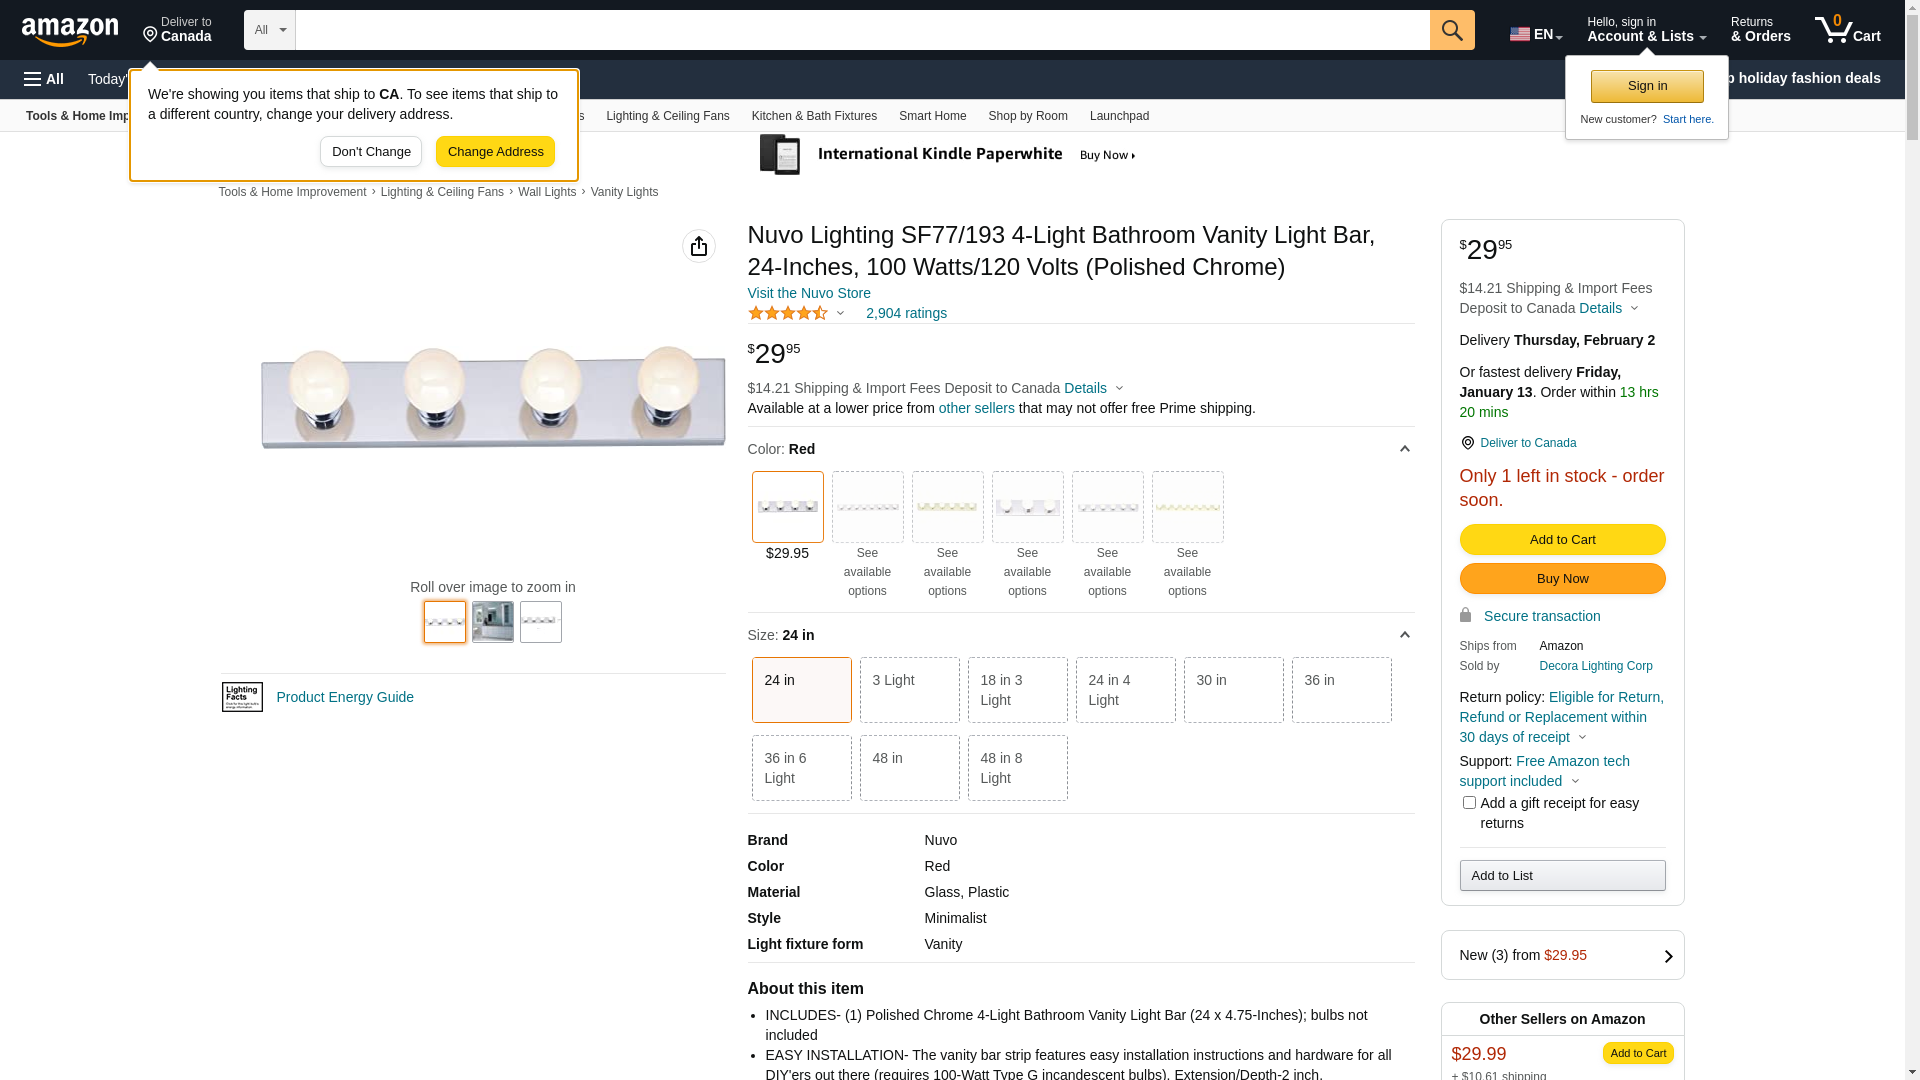Open the shopping cart icon
The height and width of the screenshot is (1080, 1920).
tap(1847, 30)
